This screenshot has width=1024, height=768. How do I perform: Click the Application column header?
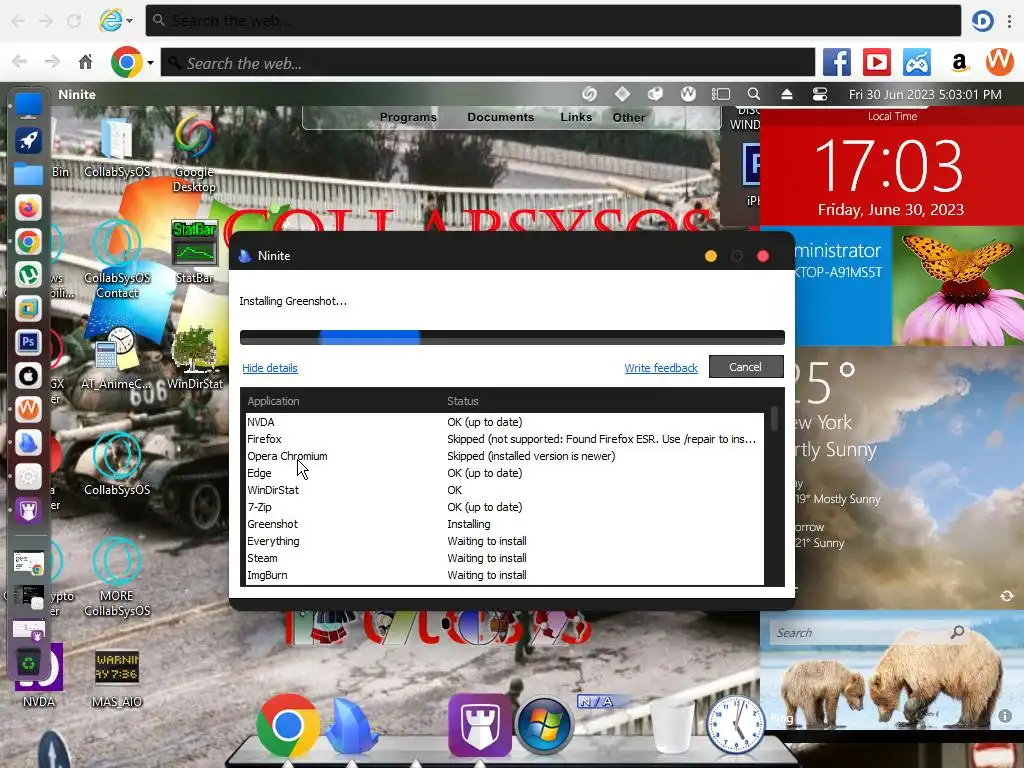click(273, 401)
